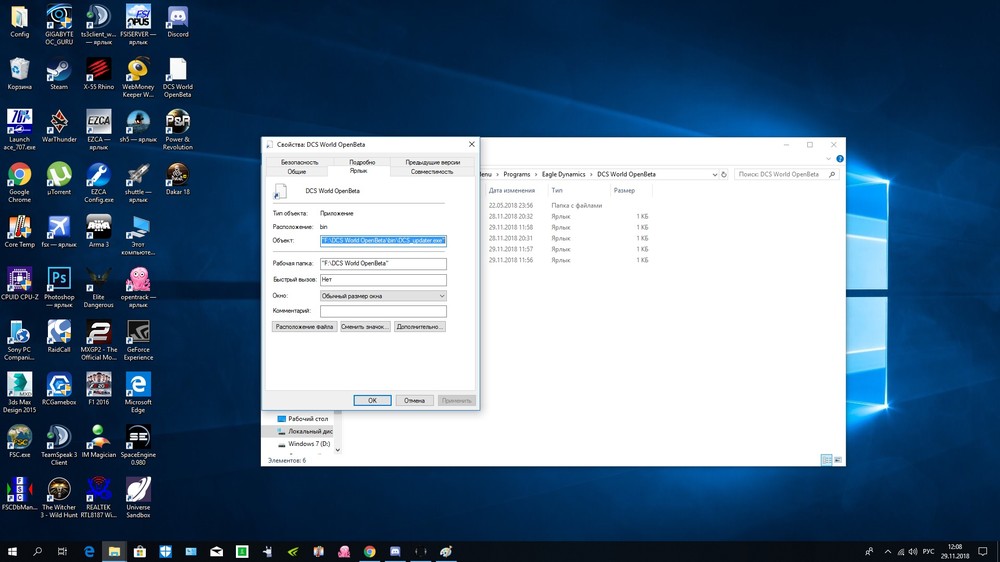The width and height of the screenshot is (1000, 562).
Task: Click the Google Chrome desktop icon
Action: click(19, 176)
